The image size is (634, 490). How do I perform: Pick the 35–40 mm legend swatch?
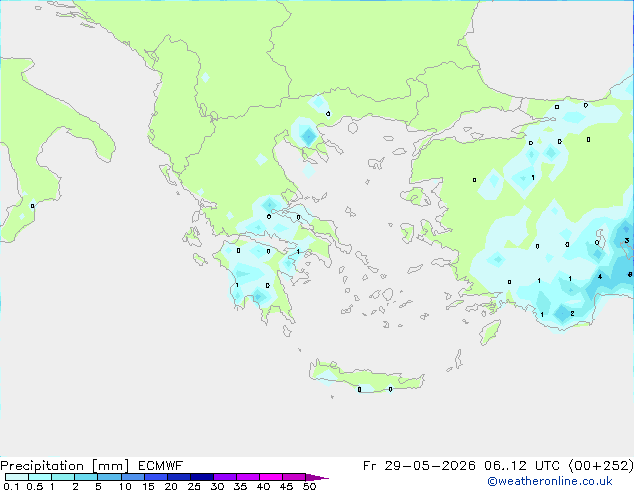point(247,477)
